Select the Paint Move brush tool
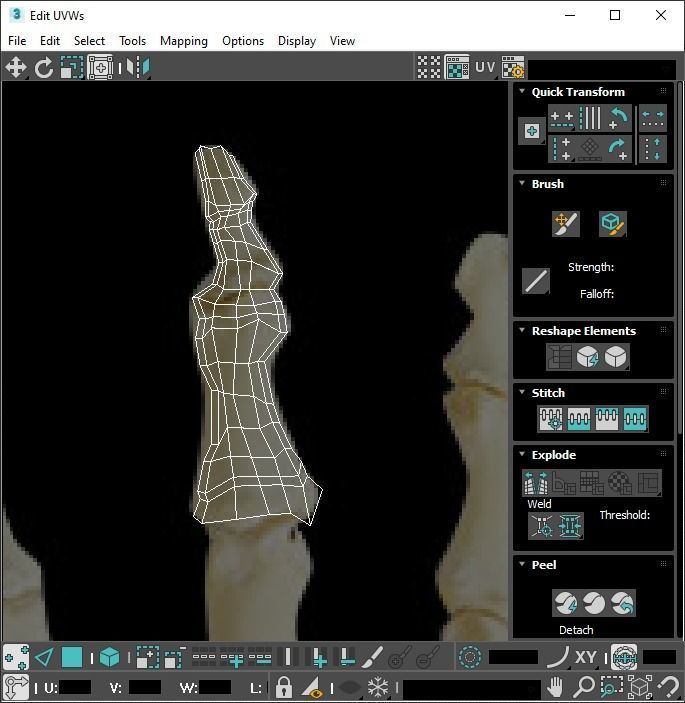This screenshot has width=685, height=703. [566, 223]
